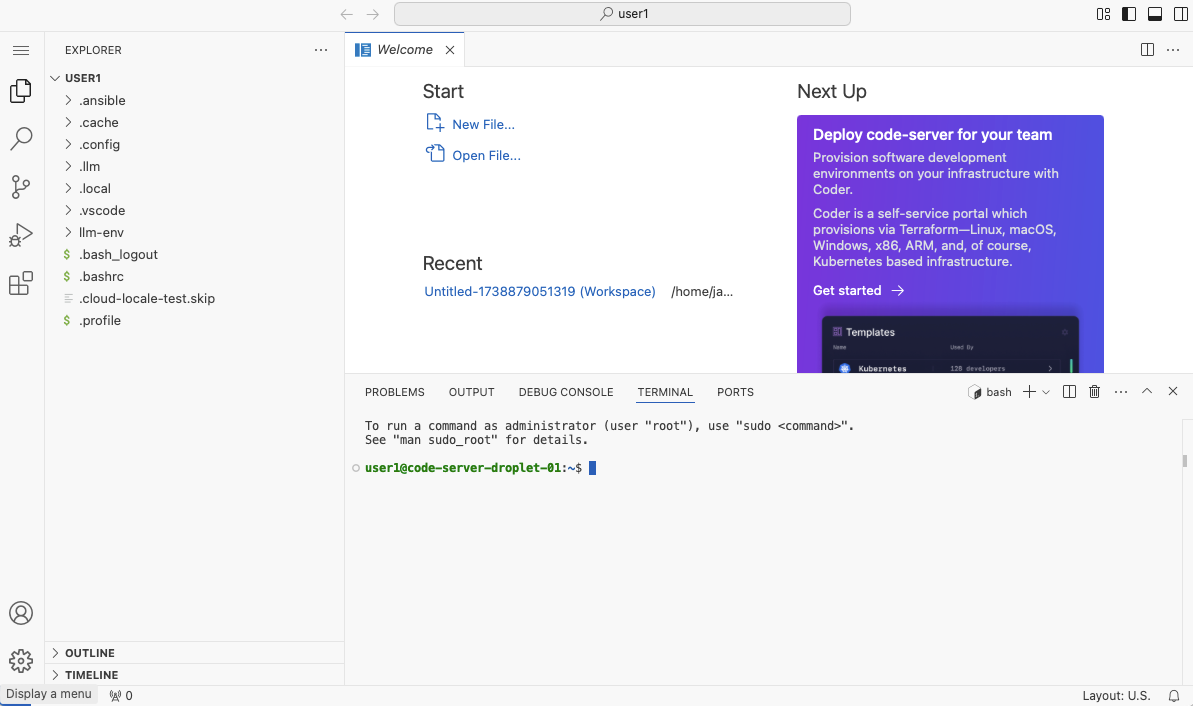
Task: Open the Search view icon
Action: [21, 138]
